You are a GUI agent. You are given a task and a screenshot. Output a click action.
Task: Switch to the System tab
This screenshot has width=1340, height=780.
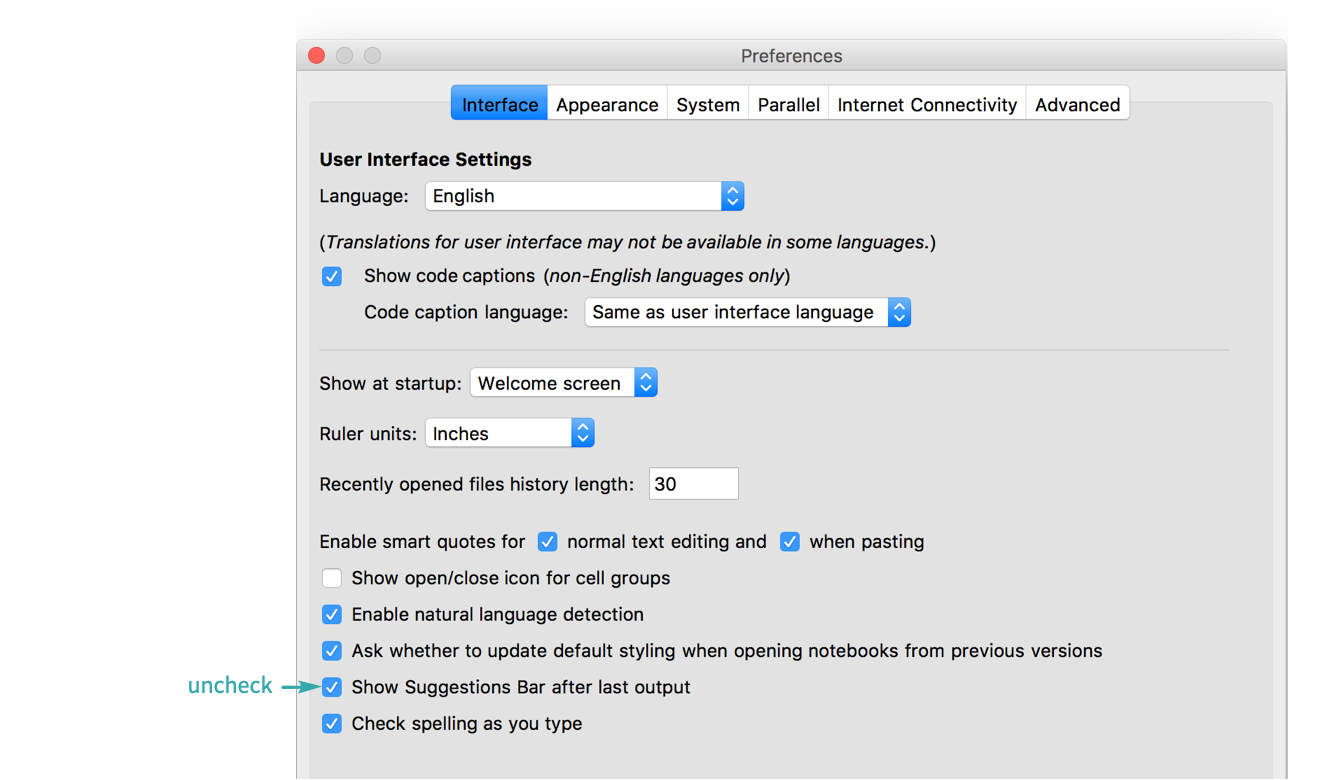point(707,104)
